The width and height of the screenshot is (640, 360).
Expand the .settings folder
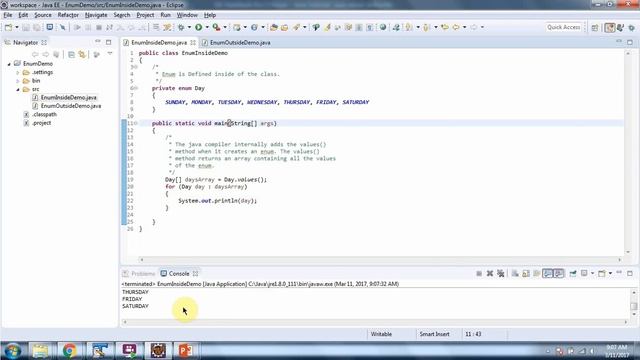pos(18,72)
